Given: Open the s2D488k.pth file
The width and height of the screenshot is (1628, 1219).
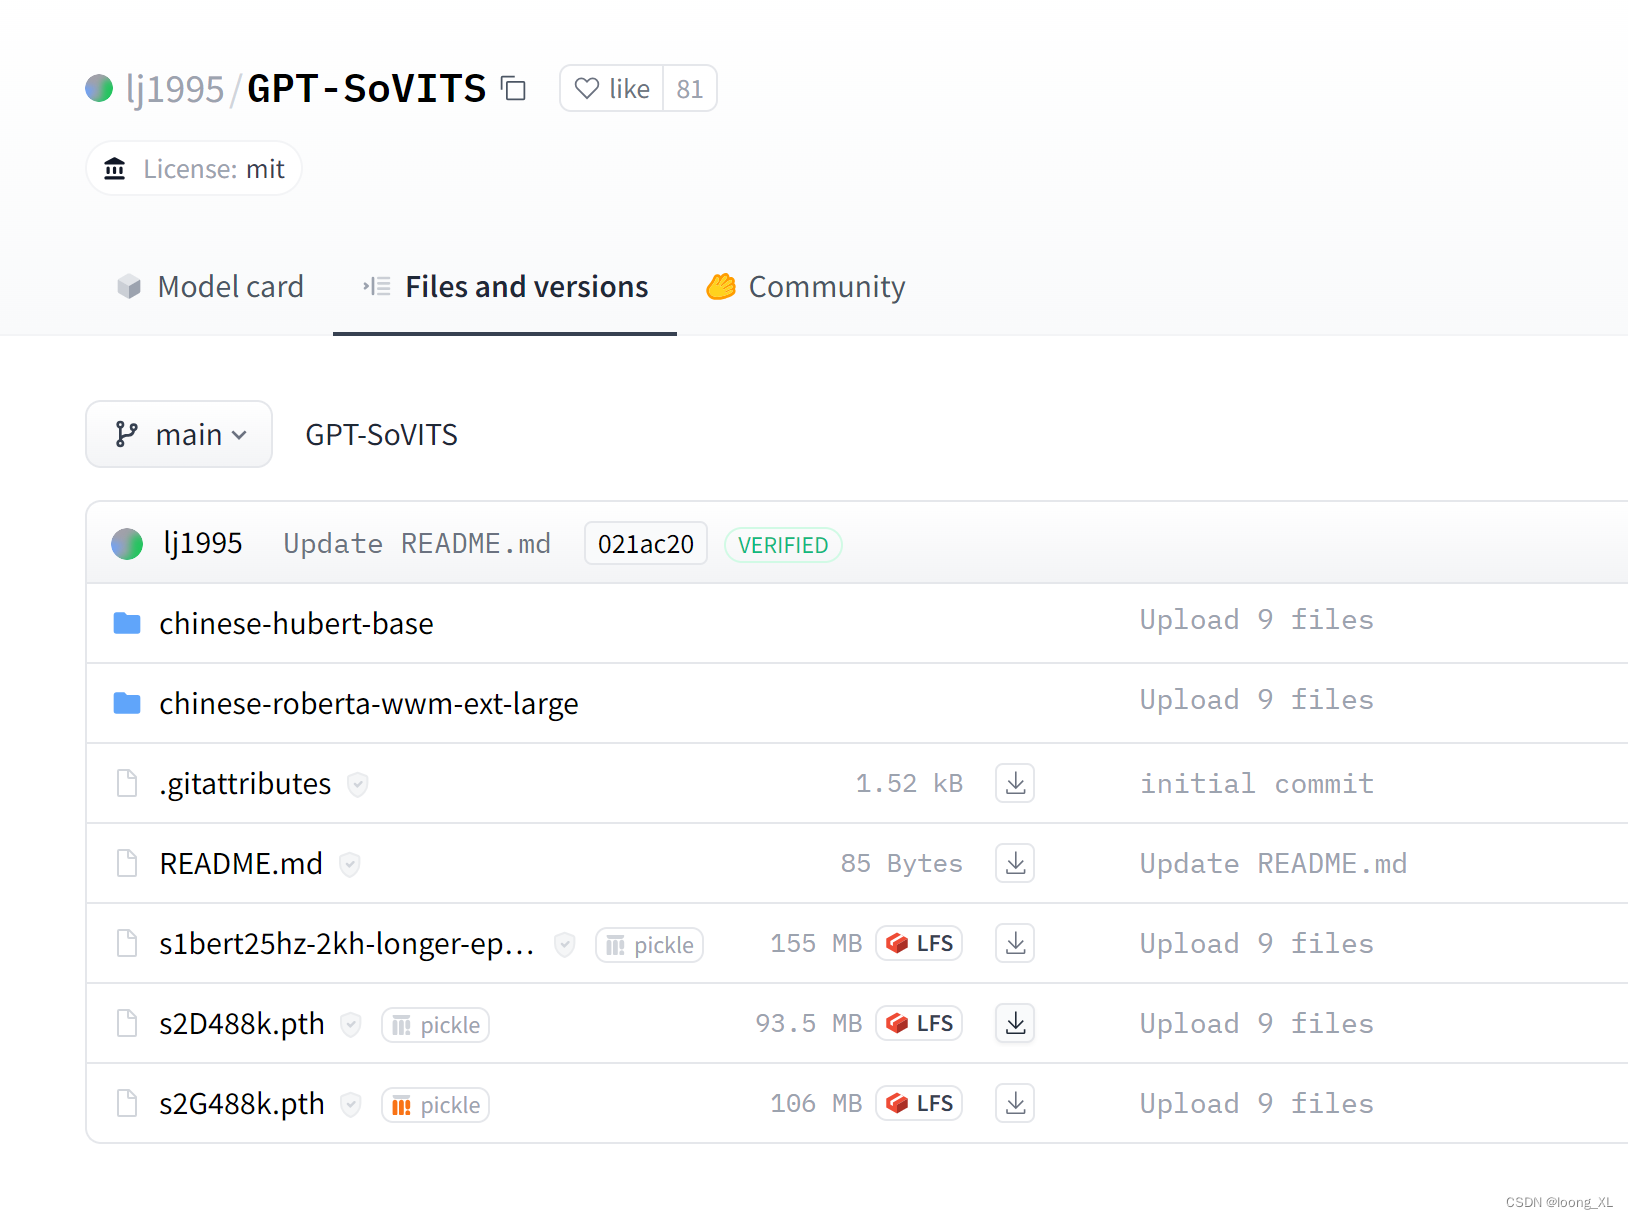Looking at the screenshot, I should pyautogui.click(x=242, y=1023).
